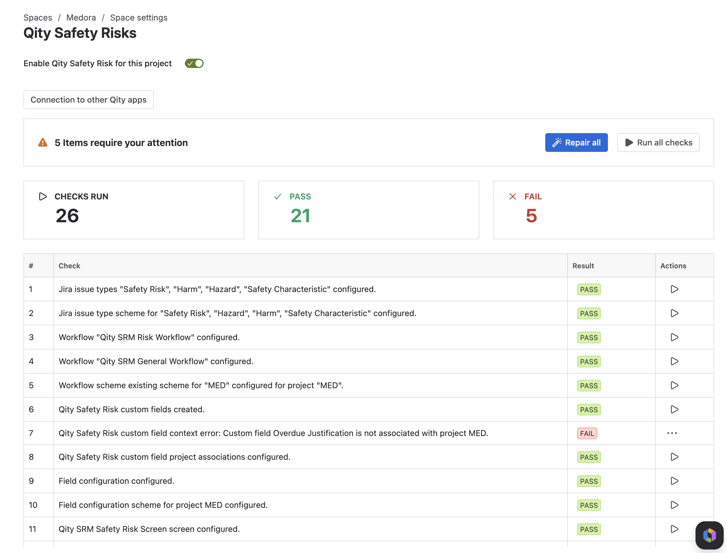
Task: Click the PASS badge on row 5
Action: 588,386
